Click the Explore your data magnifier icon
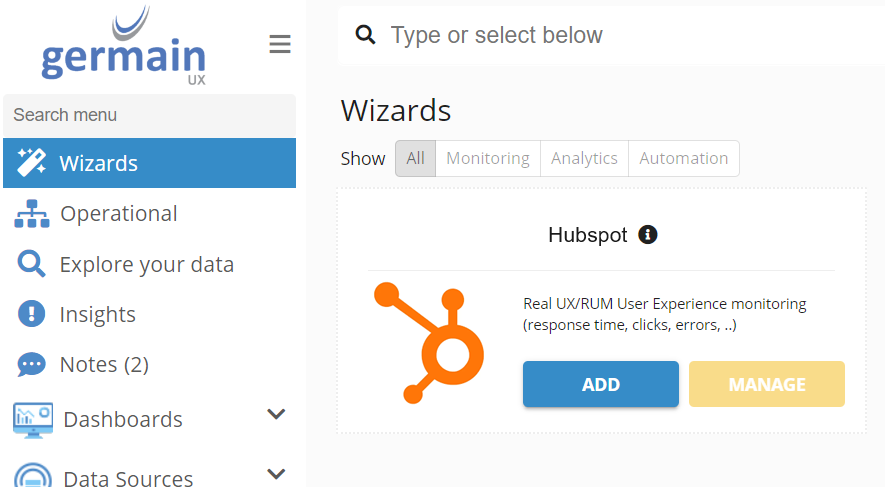Viewport: 885px width, 487px height. click(x=32, y=264)
